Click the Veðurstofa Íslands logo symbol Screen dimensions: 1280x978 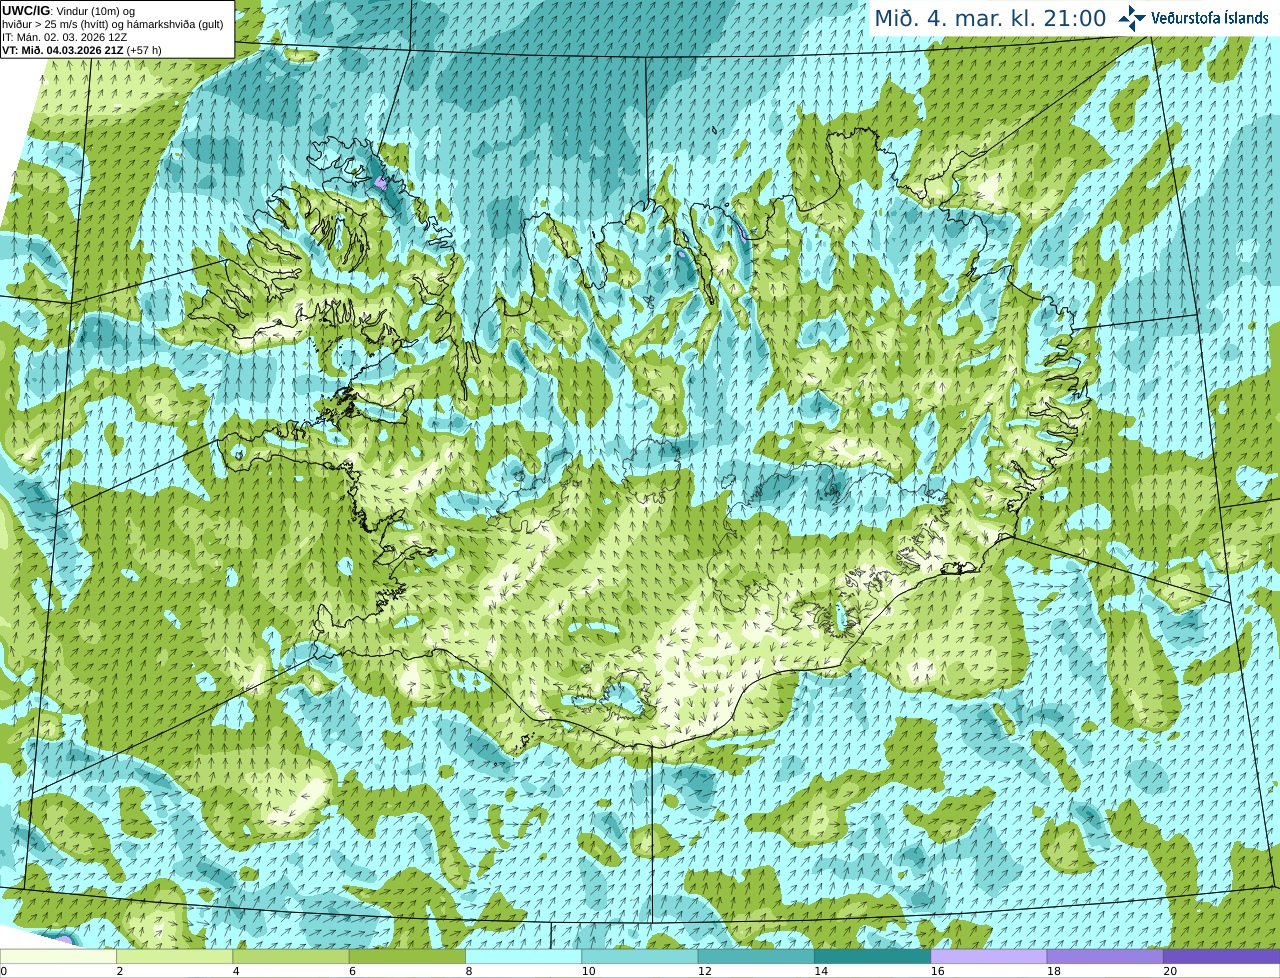tap(1132, 18)
